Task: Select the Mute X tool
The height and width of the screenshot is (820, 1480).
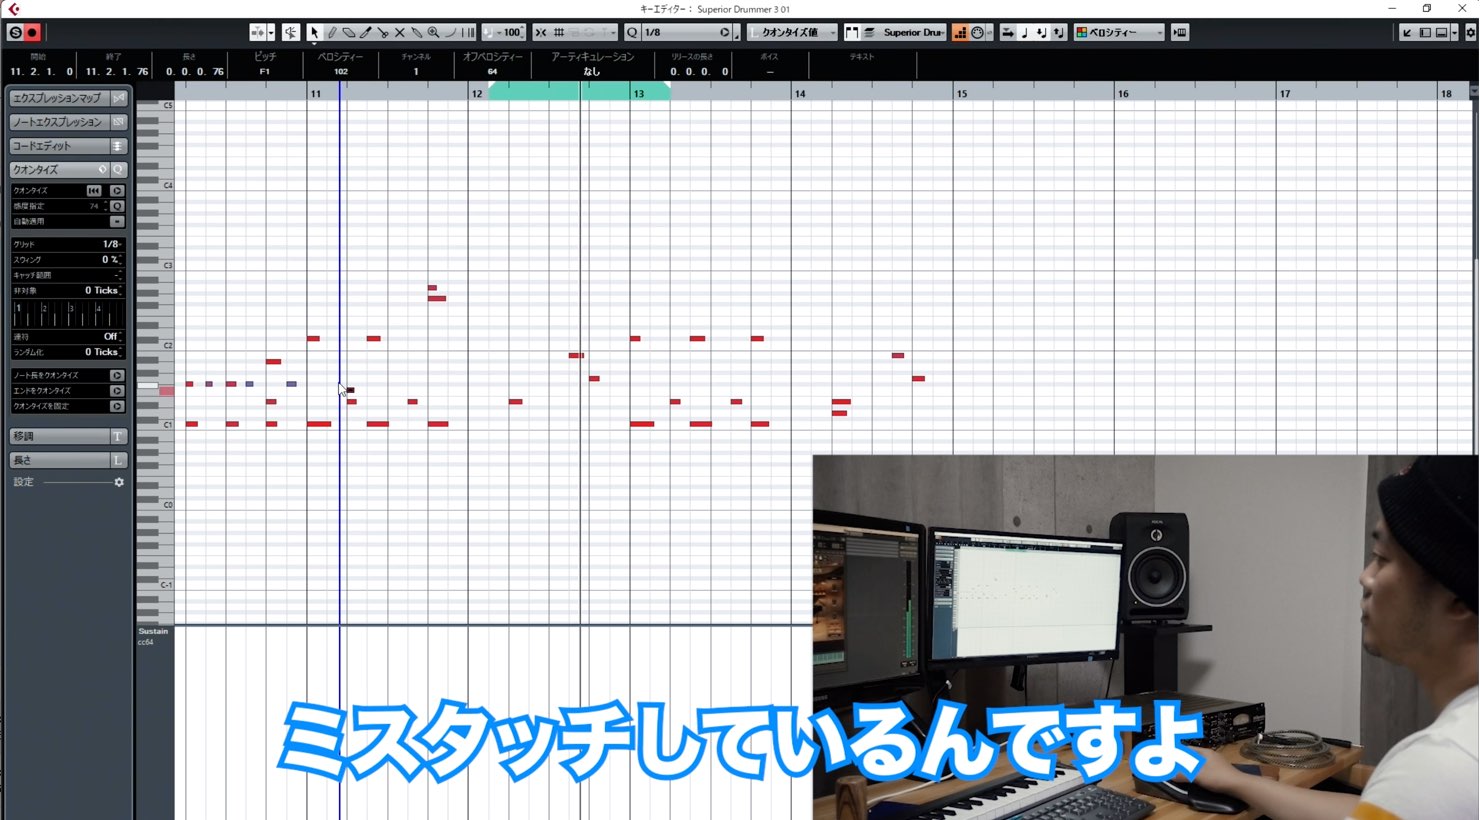Action: click(x=400, y=32)
